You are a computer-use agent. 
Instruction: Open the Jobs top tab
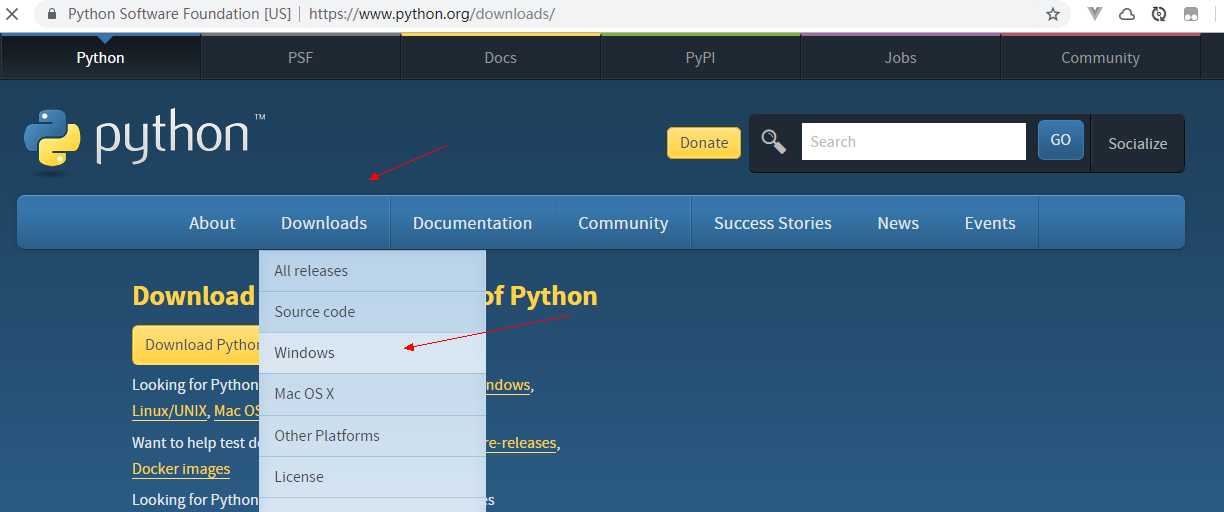pos(900,57)
